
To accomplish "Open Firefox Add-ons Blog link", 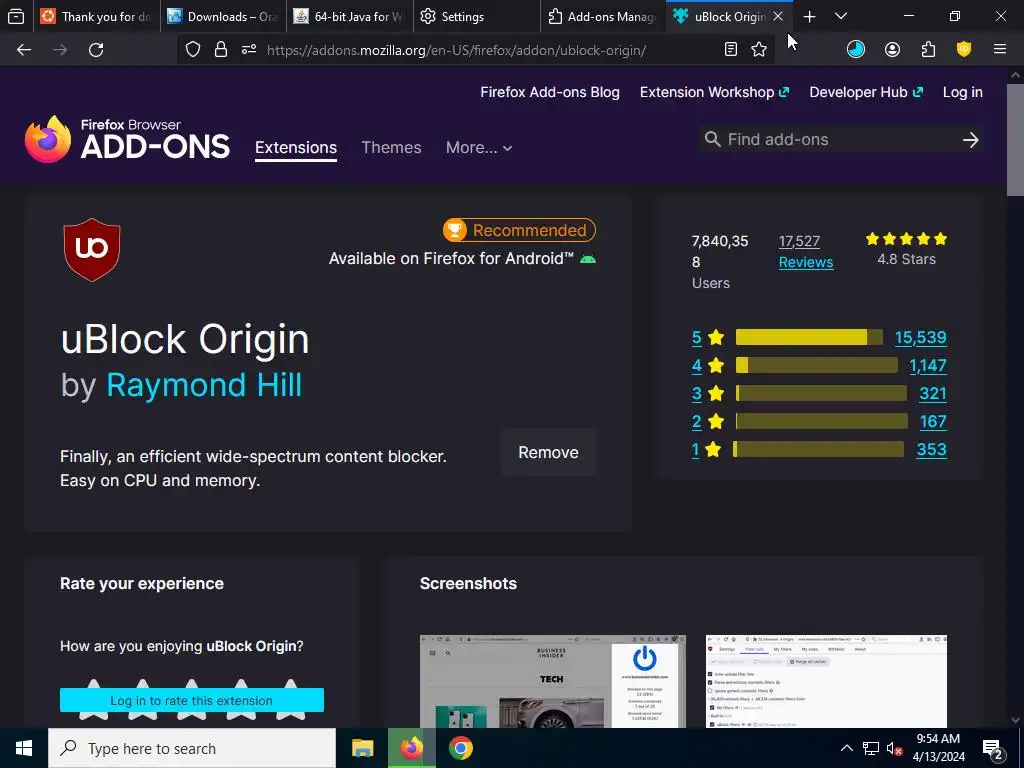I will coord(550,92).
